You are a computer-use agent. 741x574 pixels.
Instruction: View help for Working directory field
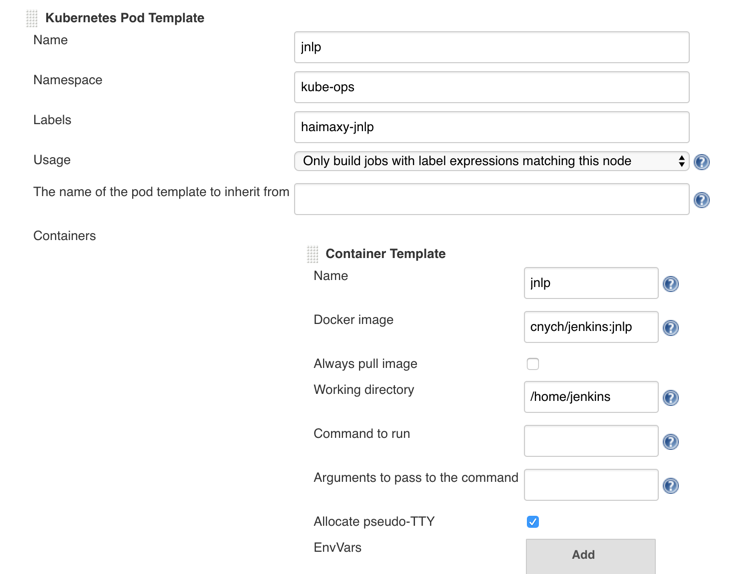click(x=671, y=398)
